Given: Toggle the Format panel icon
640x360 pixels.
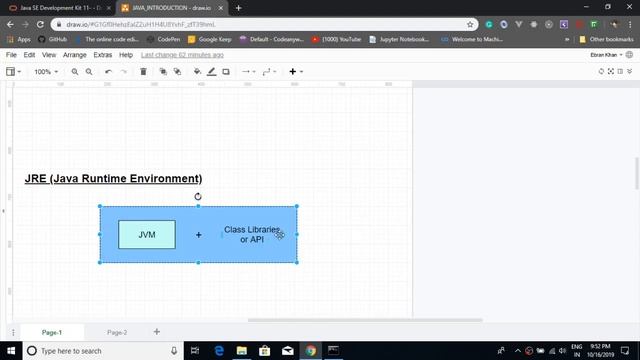Looking at the screenshot, I should 620,71.
